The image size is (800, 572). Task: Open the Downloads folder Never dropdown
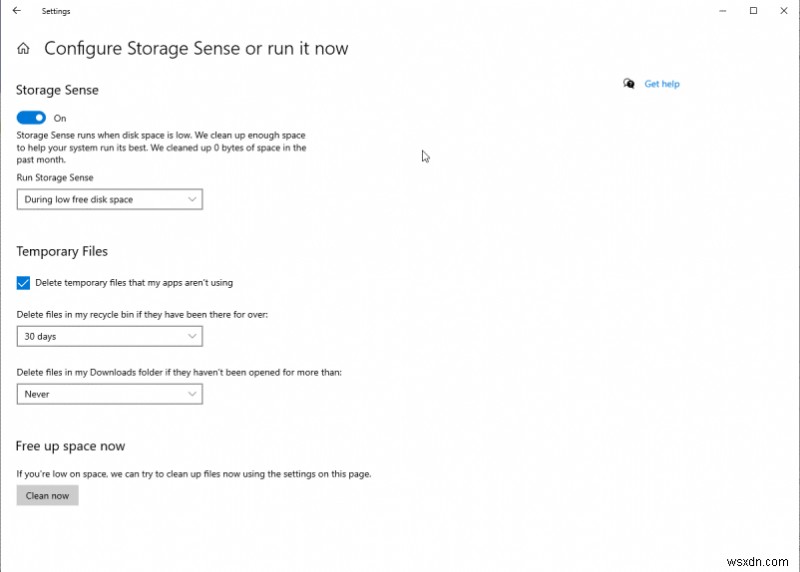click(x=110, y=394)
